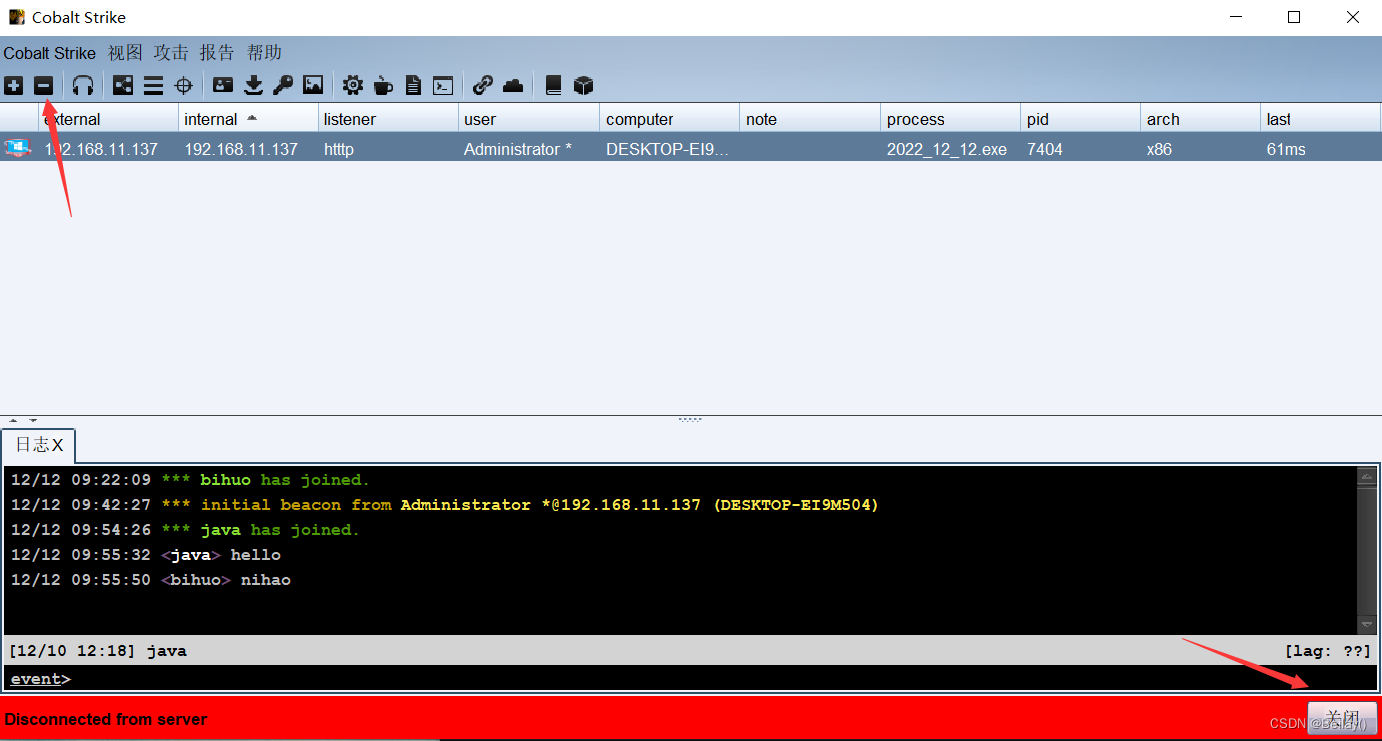Click the '[12/10 12:18] java' status text
The image size is (1382, 741).
(98, 651)
